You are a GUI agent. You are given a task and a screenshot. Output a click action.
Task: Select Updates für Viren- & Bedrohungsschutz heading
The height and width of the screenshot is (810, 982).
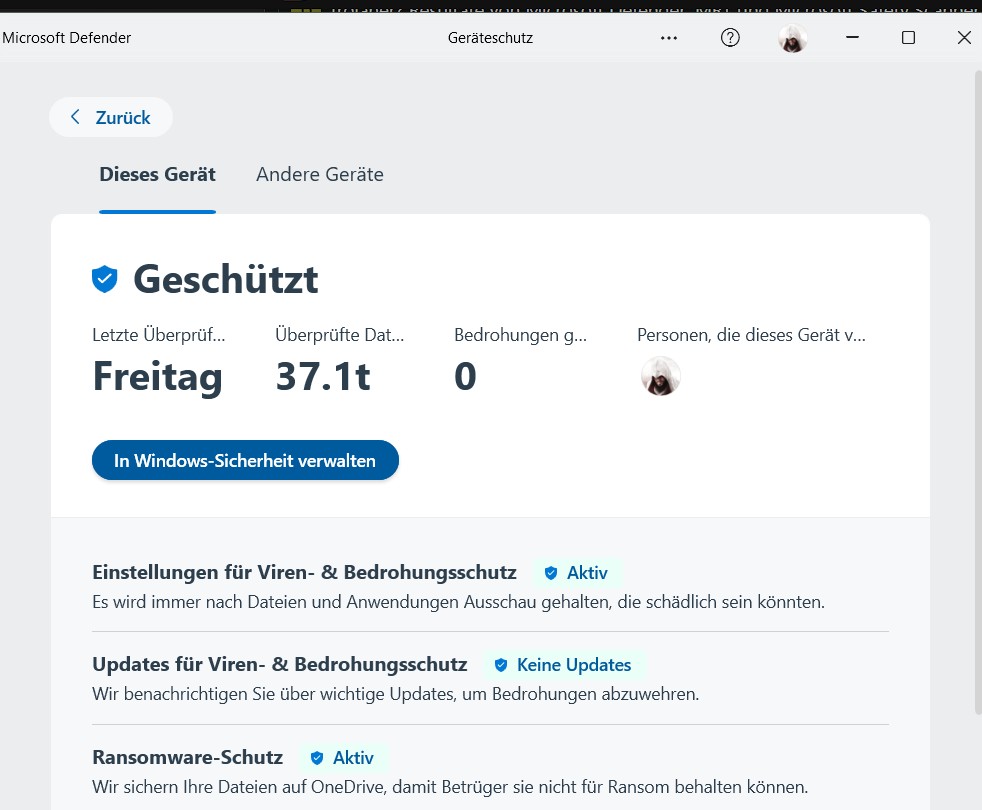[x=280, y=665]
